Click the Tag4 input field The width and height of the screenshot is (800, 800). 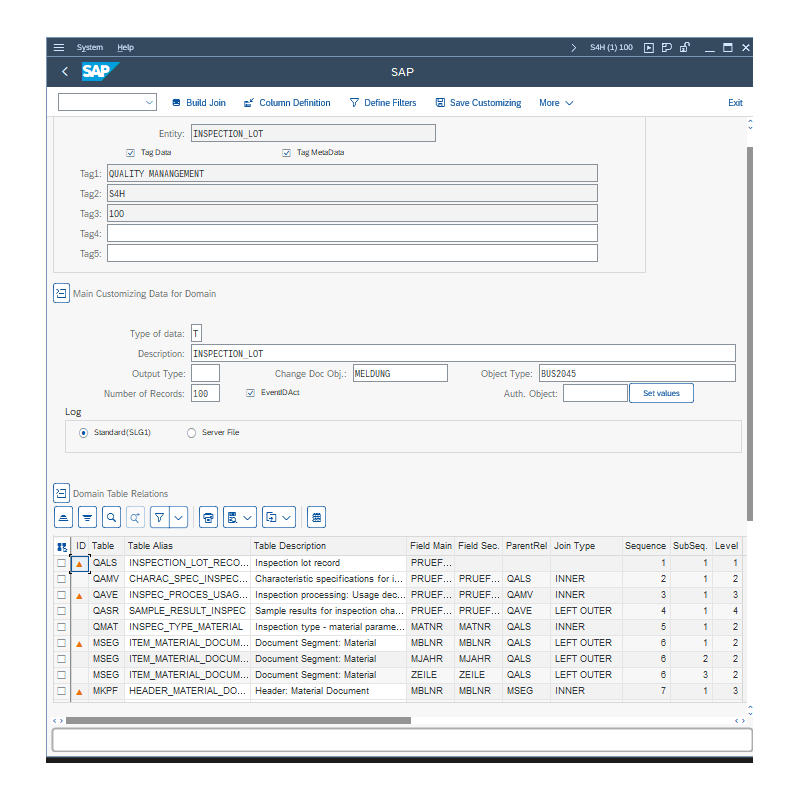(352, 233)
